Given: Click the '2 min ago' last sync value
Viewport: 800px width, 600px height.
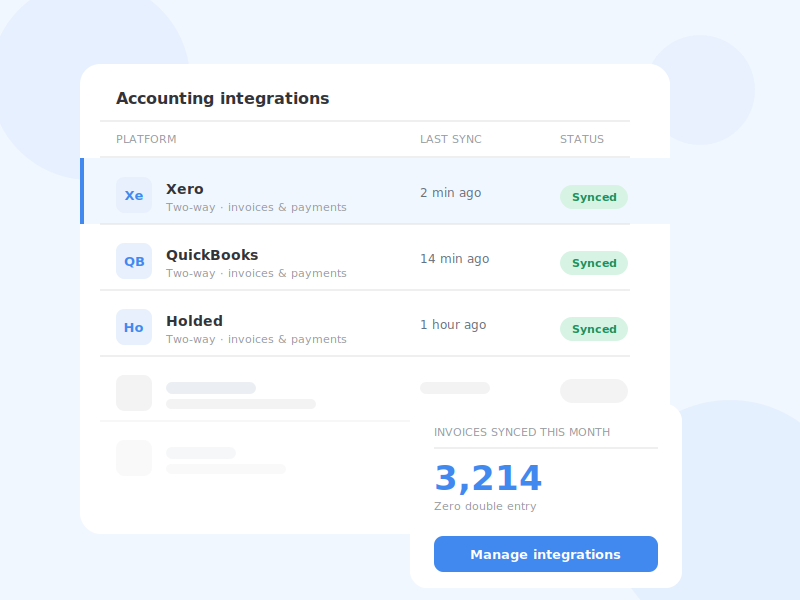Looking at the screenshot, I should click(x=451, y=193).
